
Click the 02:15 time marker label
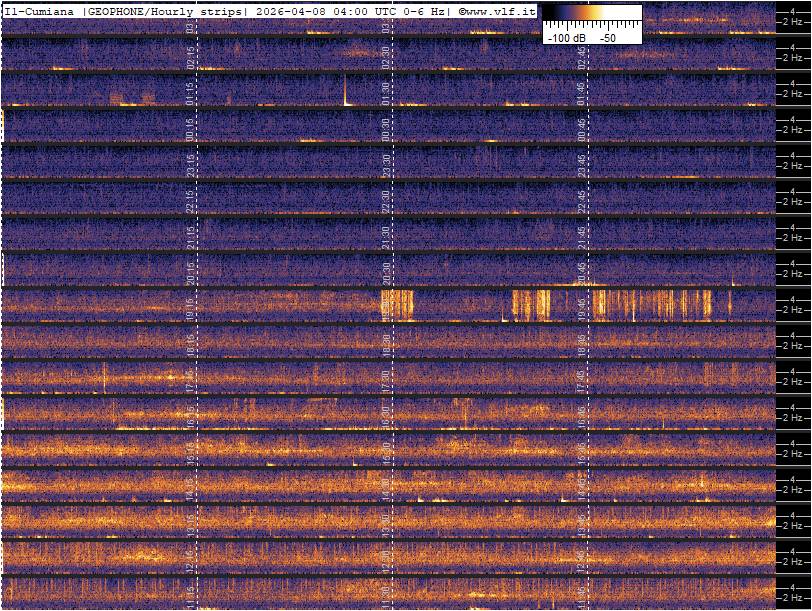(x=191, y=56)
